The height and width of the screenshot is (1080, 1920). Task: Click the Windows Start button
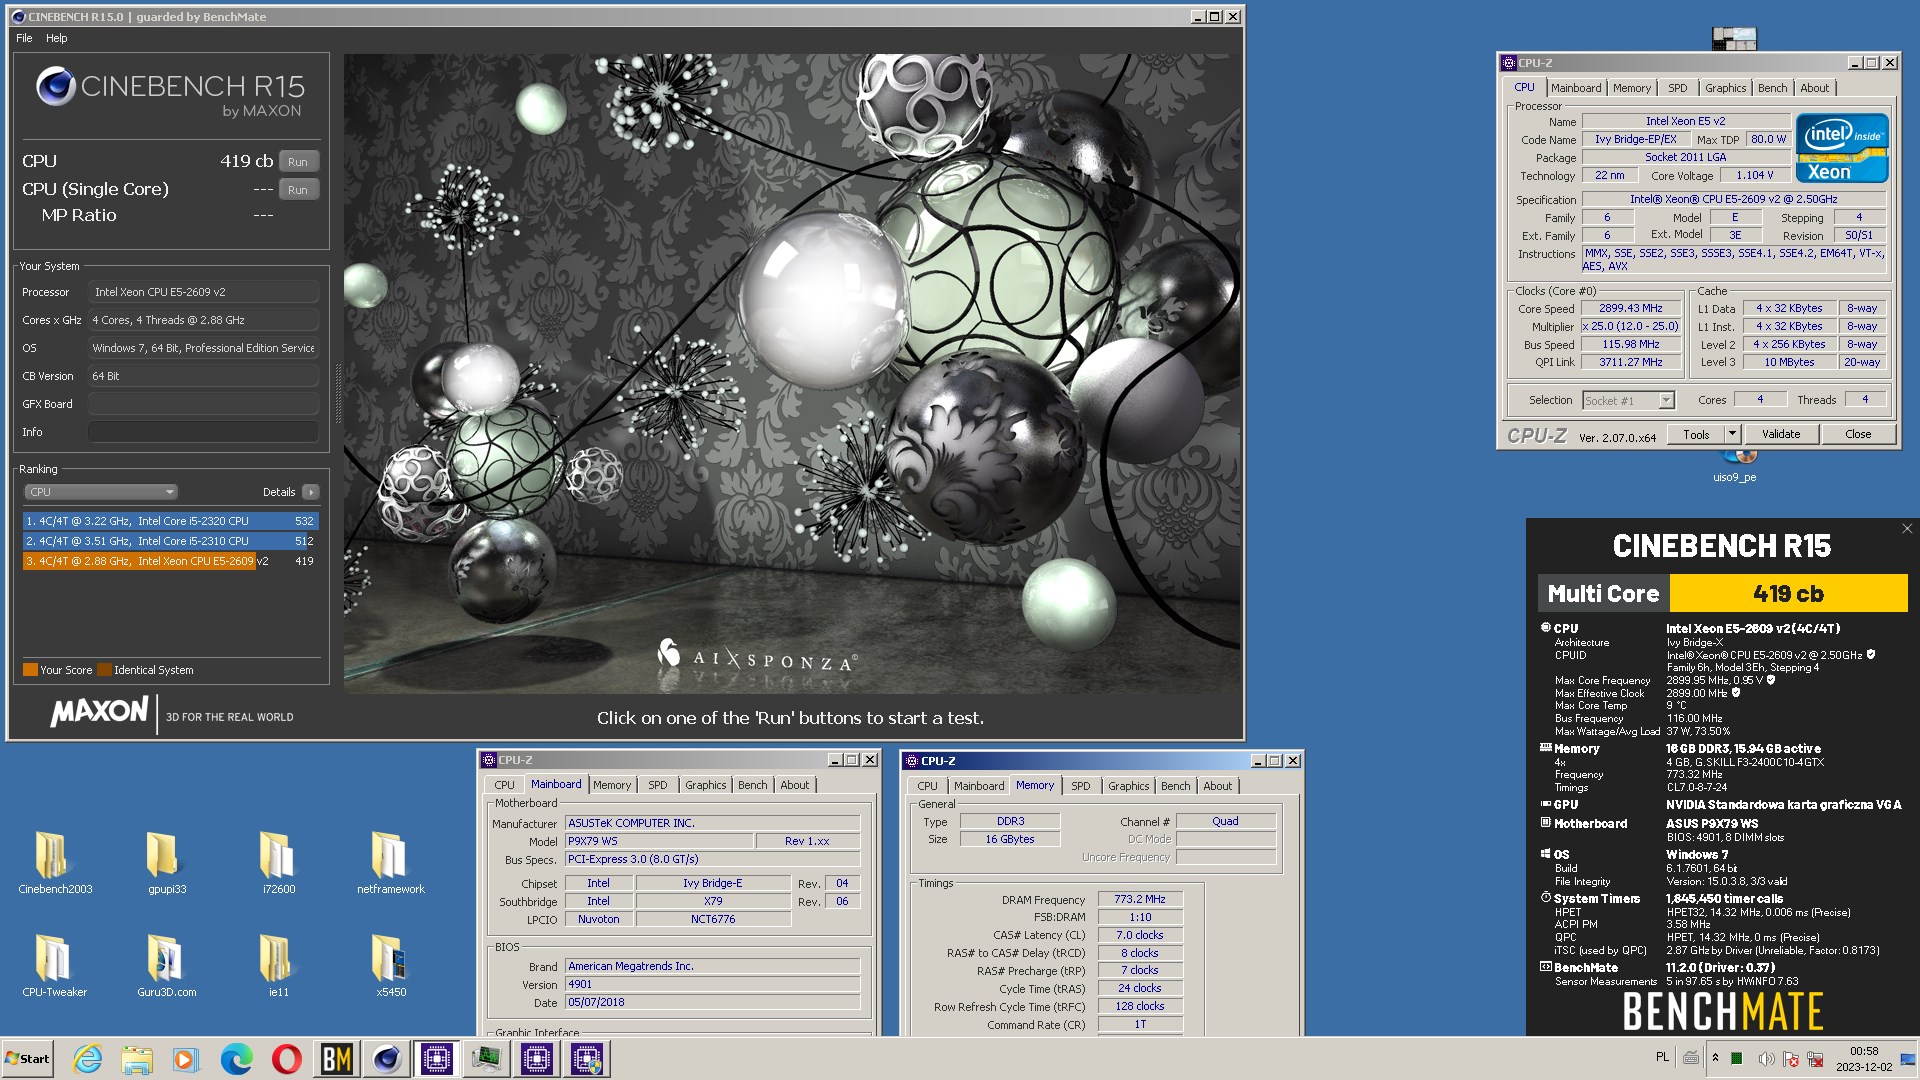click(x=28, y=1058)
